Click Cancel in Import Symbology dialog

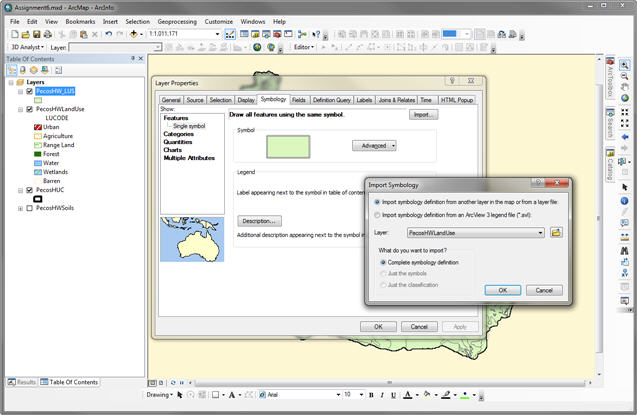coord(544,290)
